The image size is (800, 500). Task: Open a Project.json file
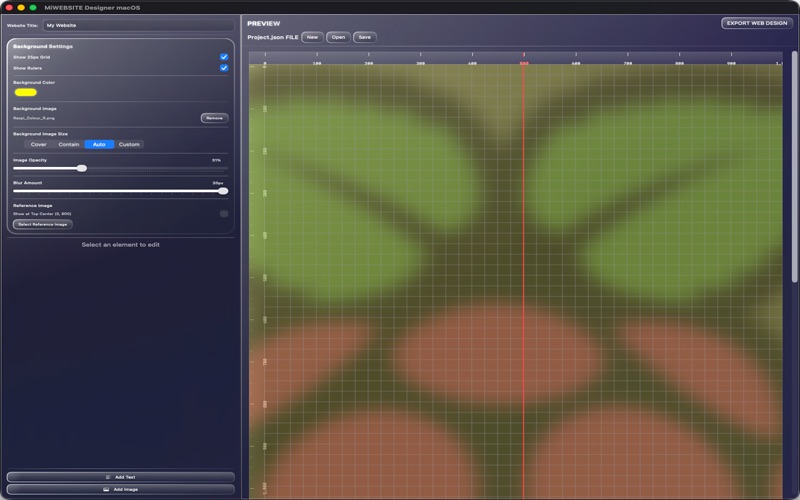[x=338, y=37]
